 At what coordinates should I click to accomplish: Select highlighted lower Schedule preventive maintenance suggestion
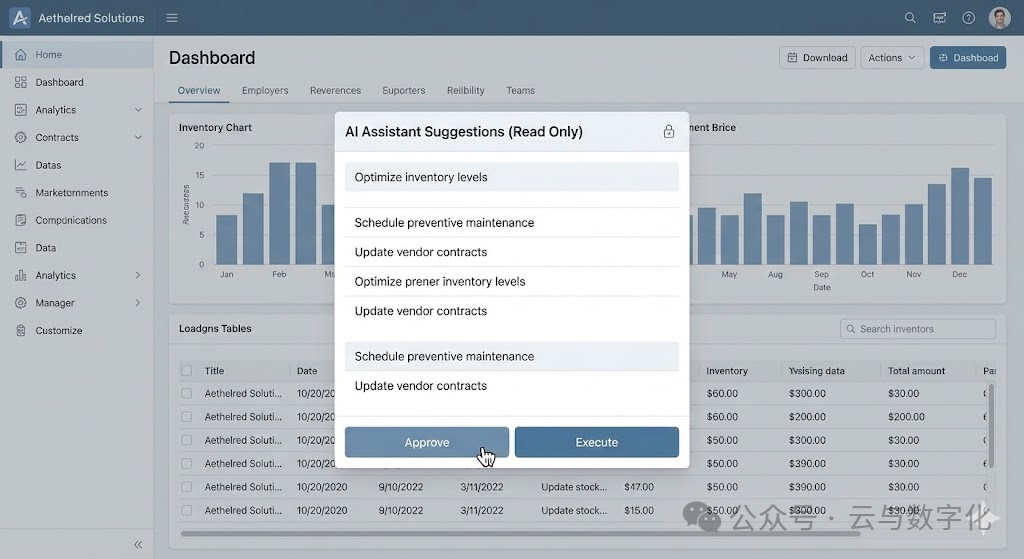511,357
